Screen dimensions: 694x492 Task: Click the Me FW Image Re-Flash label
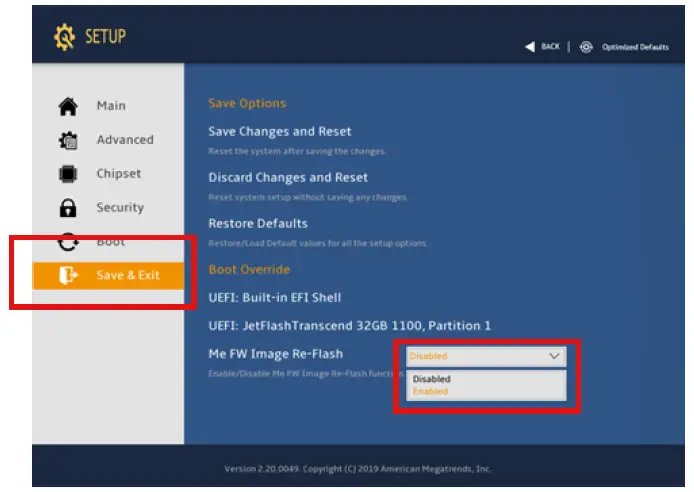click(276, 354)
